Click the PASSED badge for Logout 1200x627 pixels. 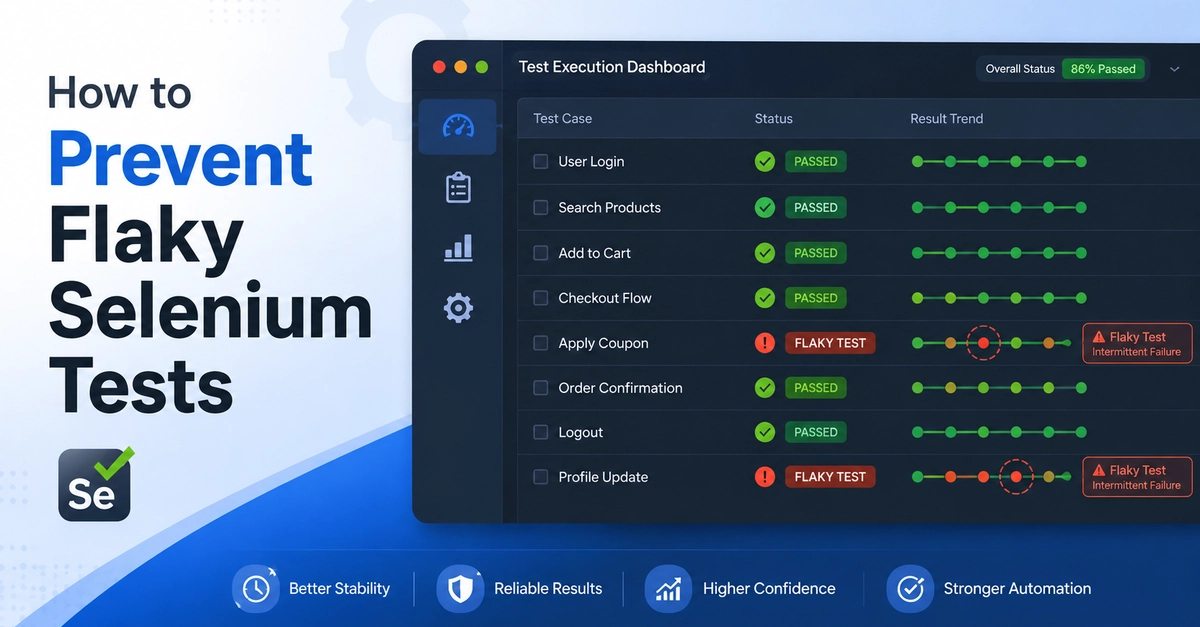(816, 432)
